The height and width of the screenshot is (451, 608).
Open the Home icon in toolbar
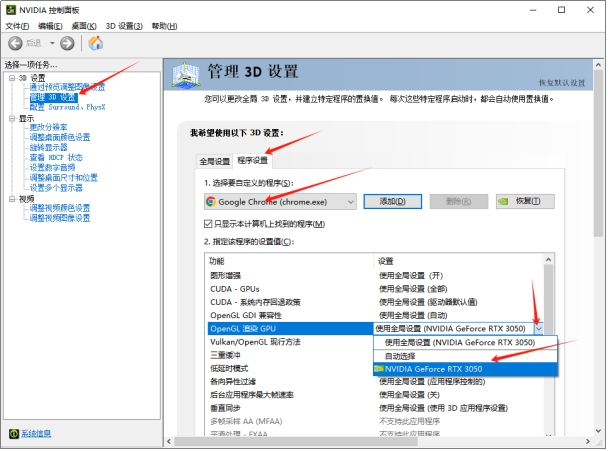pyautogui.click(x=95, y=43)
